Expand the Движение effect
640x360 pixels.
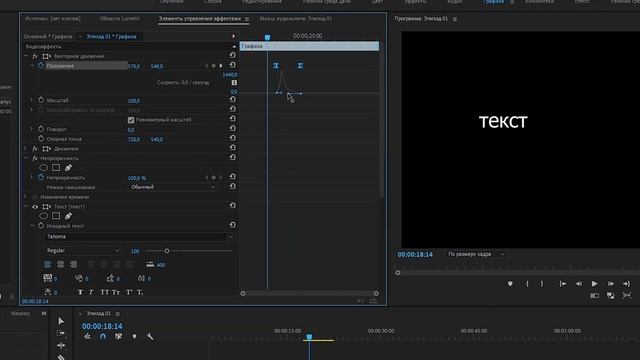pyautogui.click(x=26, y=149)
